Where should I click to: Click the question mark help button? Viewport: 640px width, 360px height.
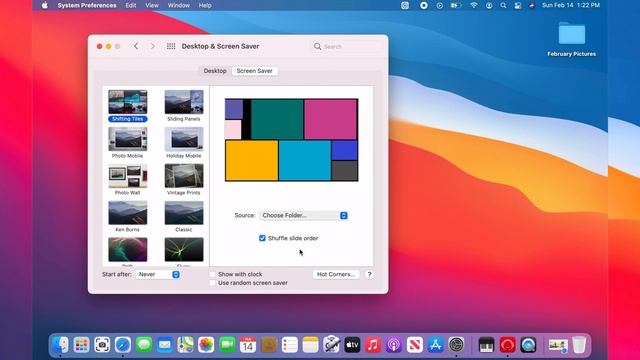369,274
